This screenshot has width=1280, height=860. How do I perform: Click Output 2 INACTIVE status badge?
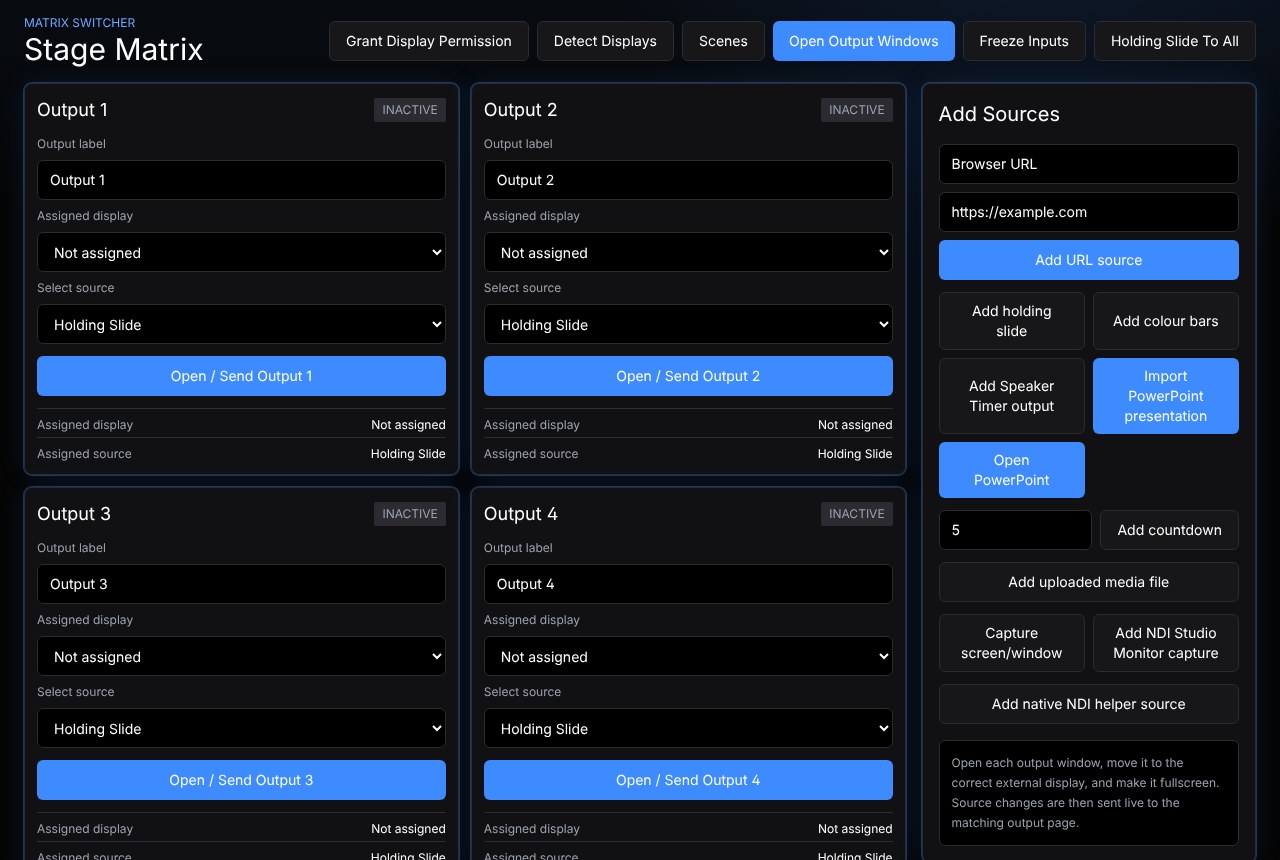click(857, 110)
